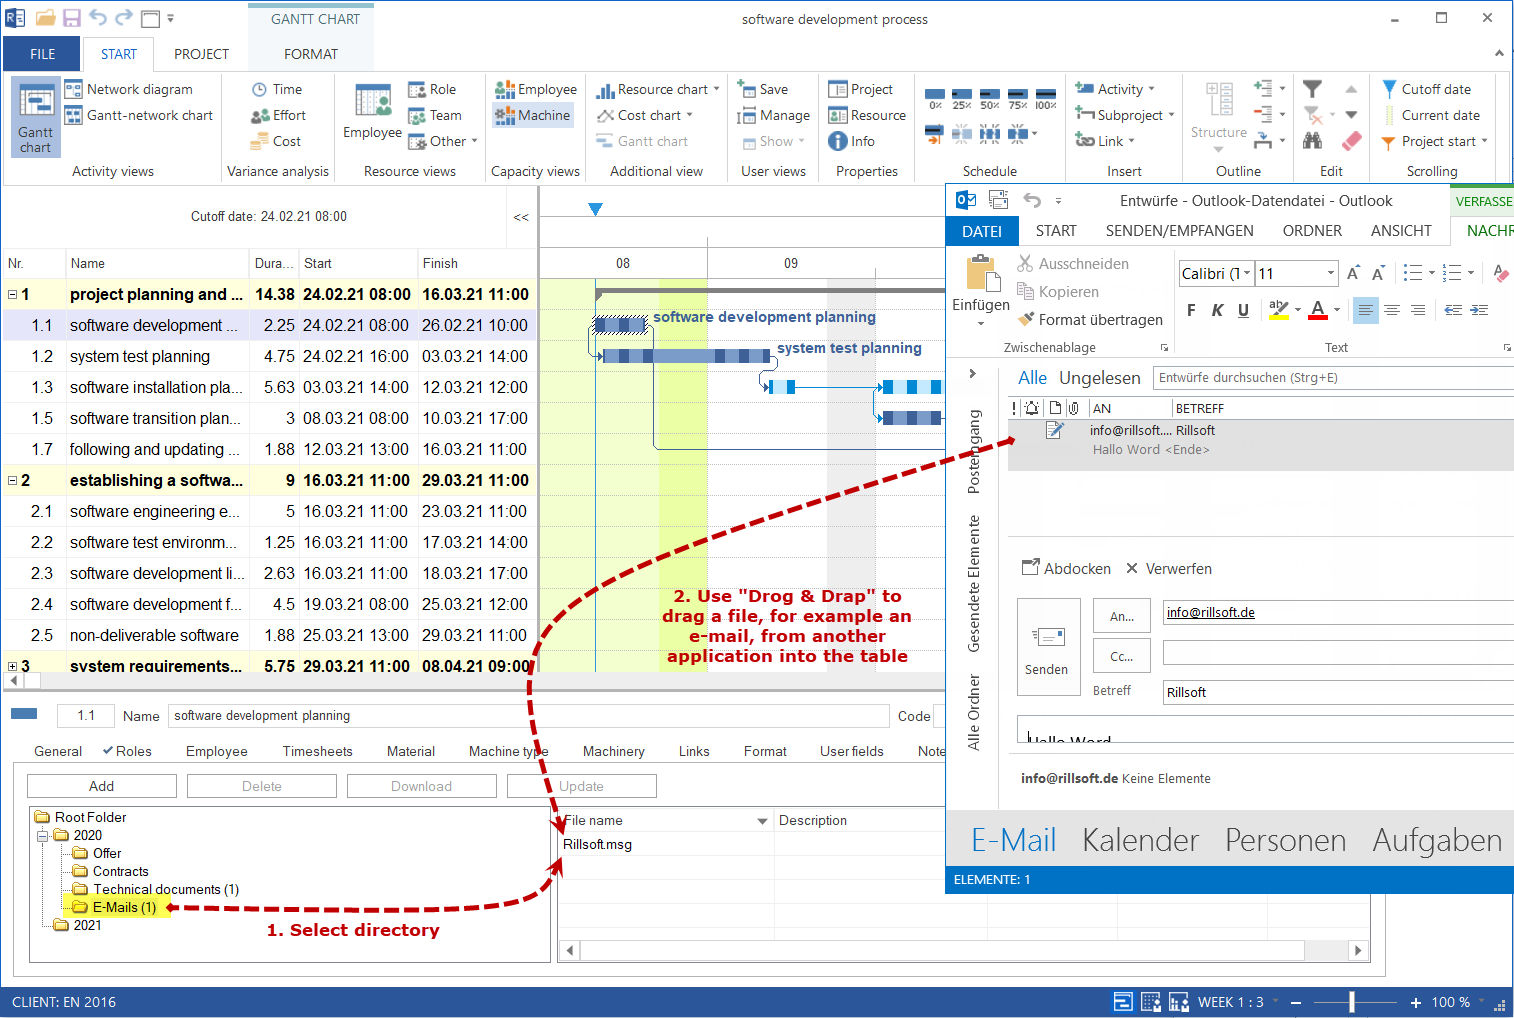Screen dimensions: 1514x1018
Task: Click Abdocken in Outlook
Action: [1066, 568]
